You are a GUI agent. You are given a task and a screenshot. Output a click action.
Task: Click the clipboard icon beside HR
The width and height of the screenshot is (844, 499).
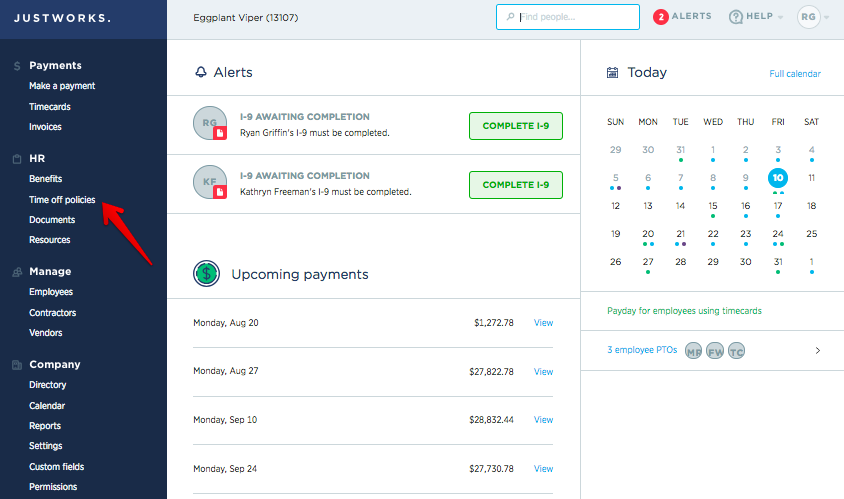(x=17, y=159)
